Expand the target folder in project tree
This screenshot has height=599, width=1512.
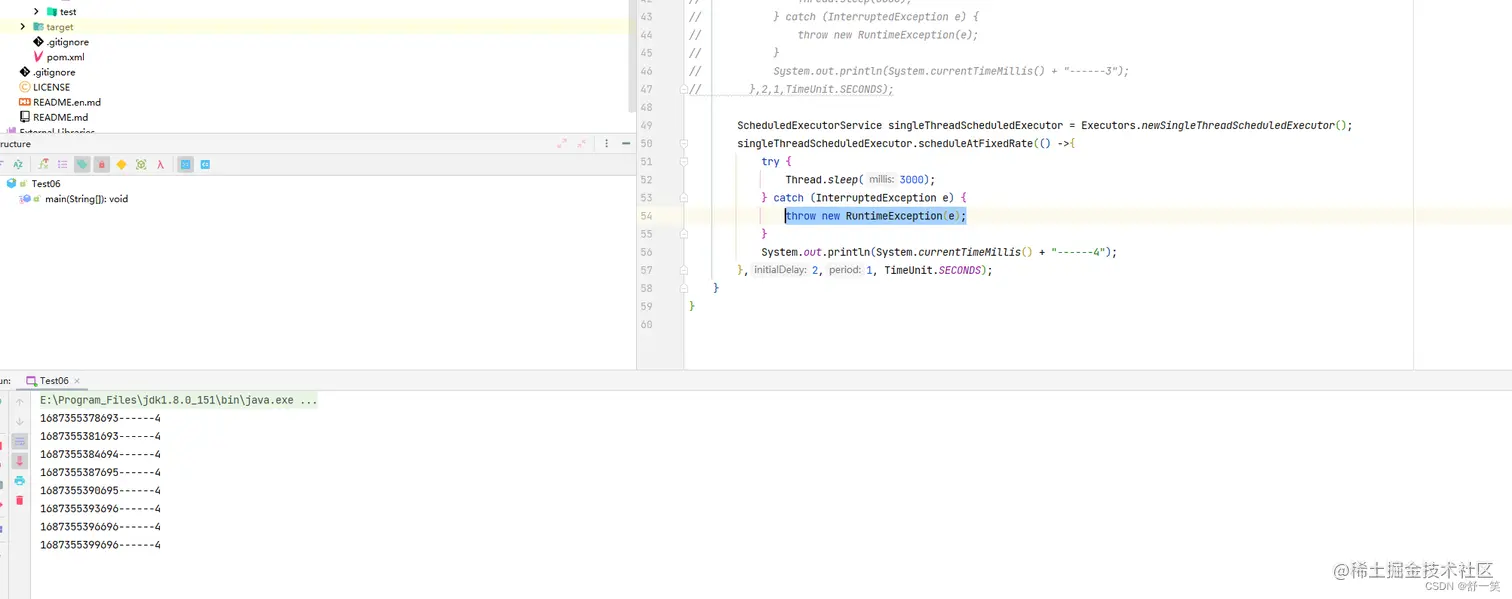pyautogui.click(x=23, y=27)
